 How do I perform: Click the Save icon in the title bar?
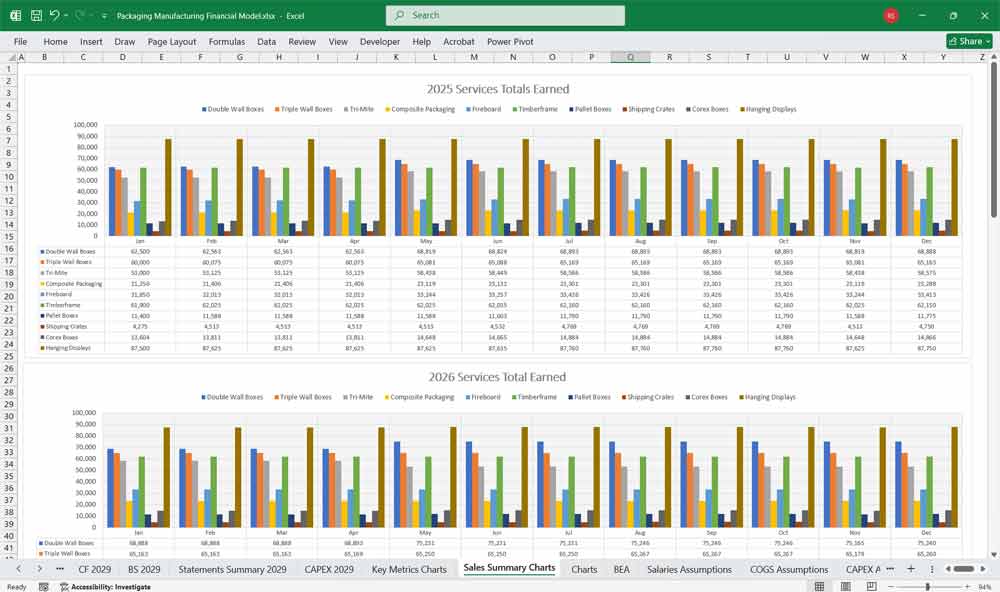point(36,16)
